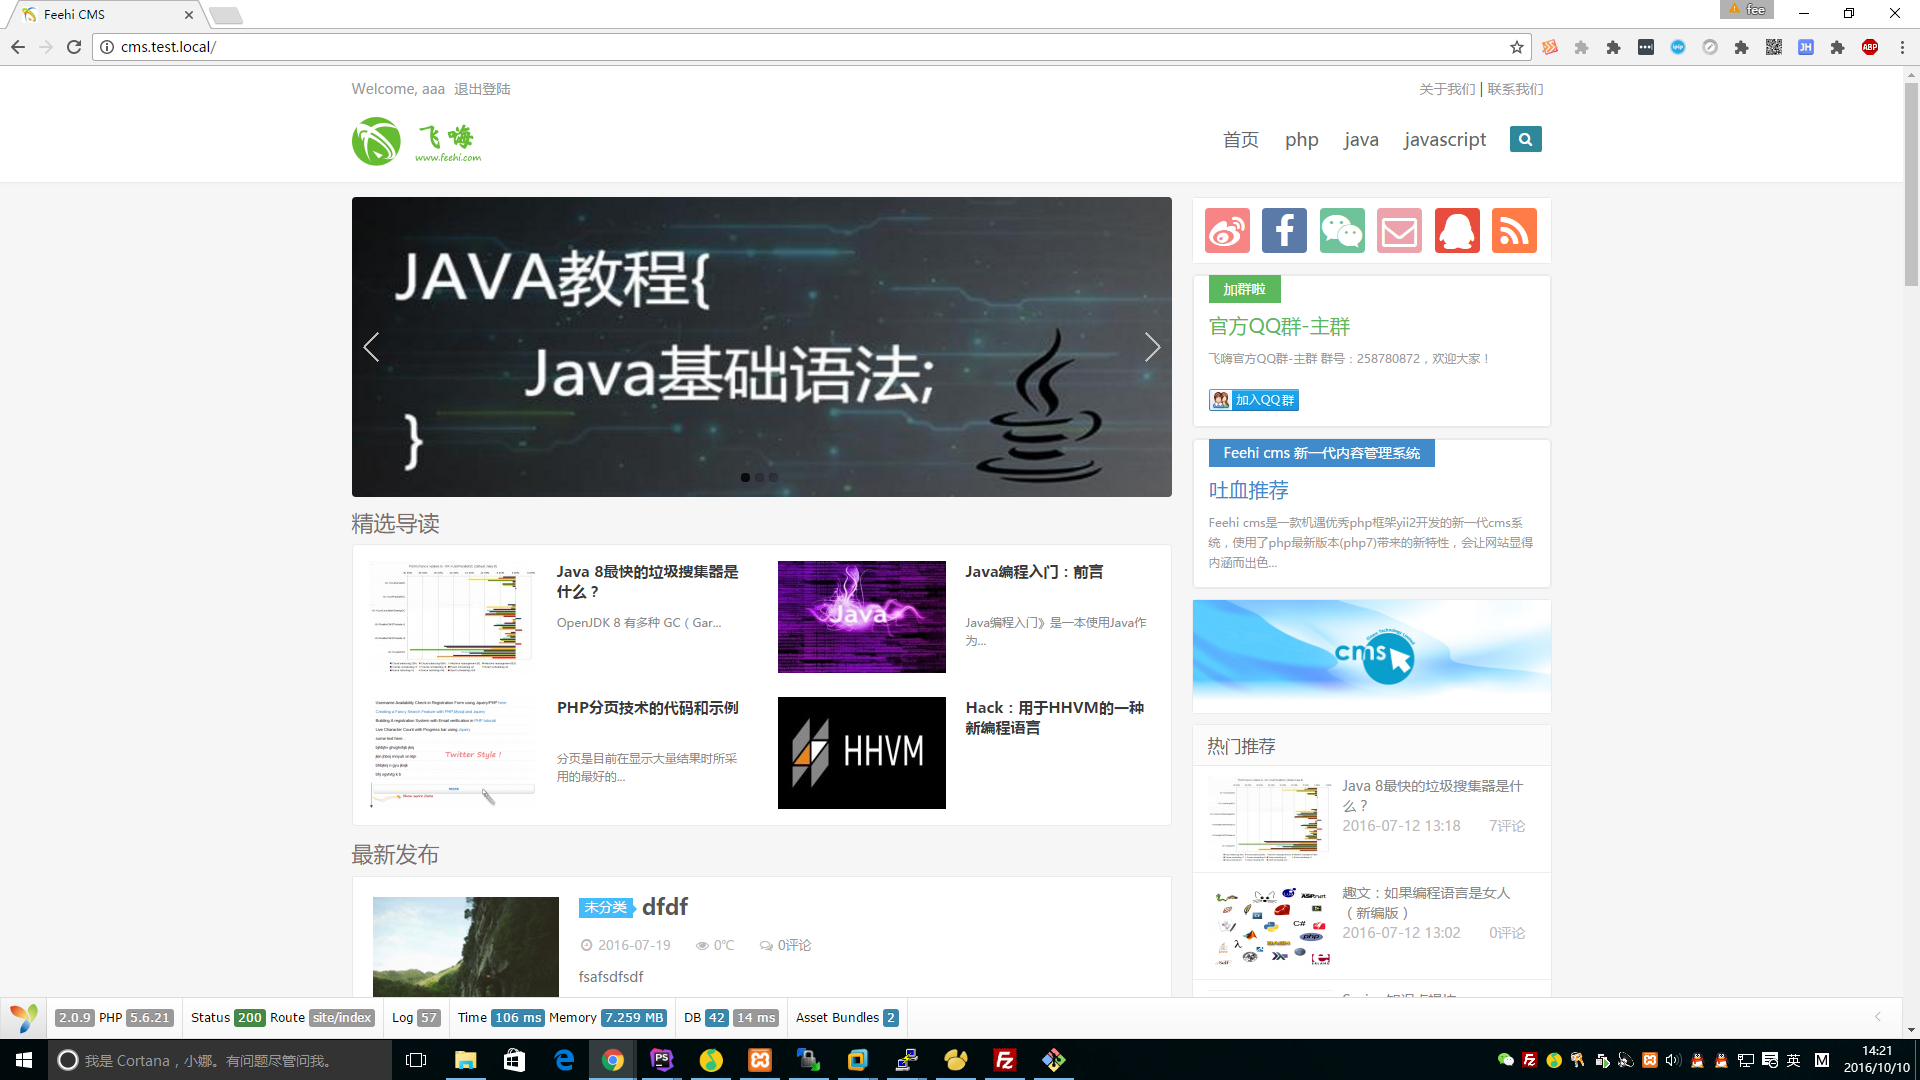Click the 加入QQ群 button

click(x=1253, y=400)
